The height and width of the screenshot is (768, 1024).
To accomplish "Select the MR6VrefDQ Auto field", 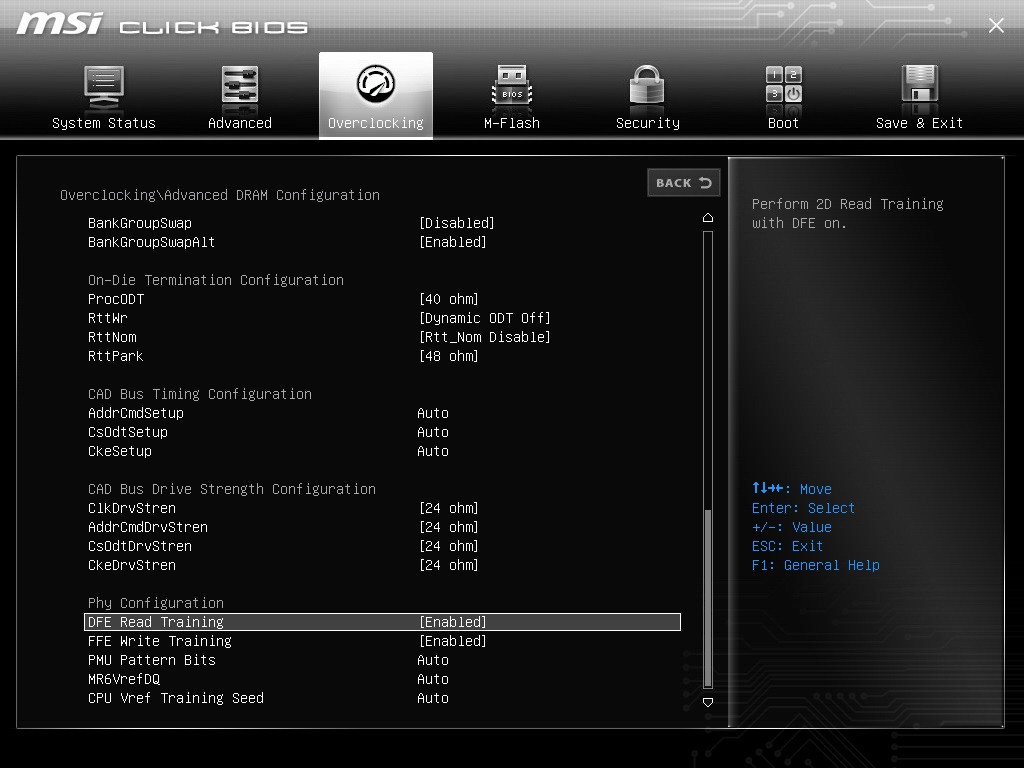I will (x=432, y=679).
